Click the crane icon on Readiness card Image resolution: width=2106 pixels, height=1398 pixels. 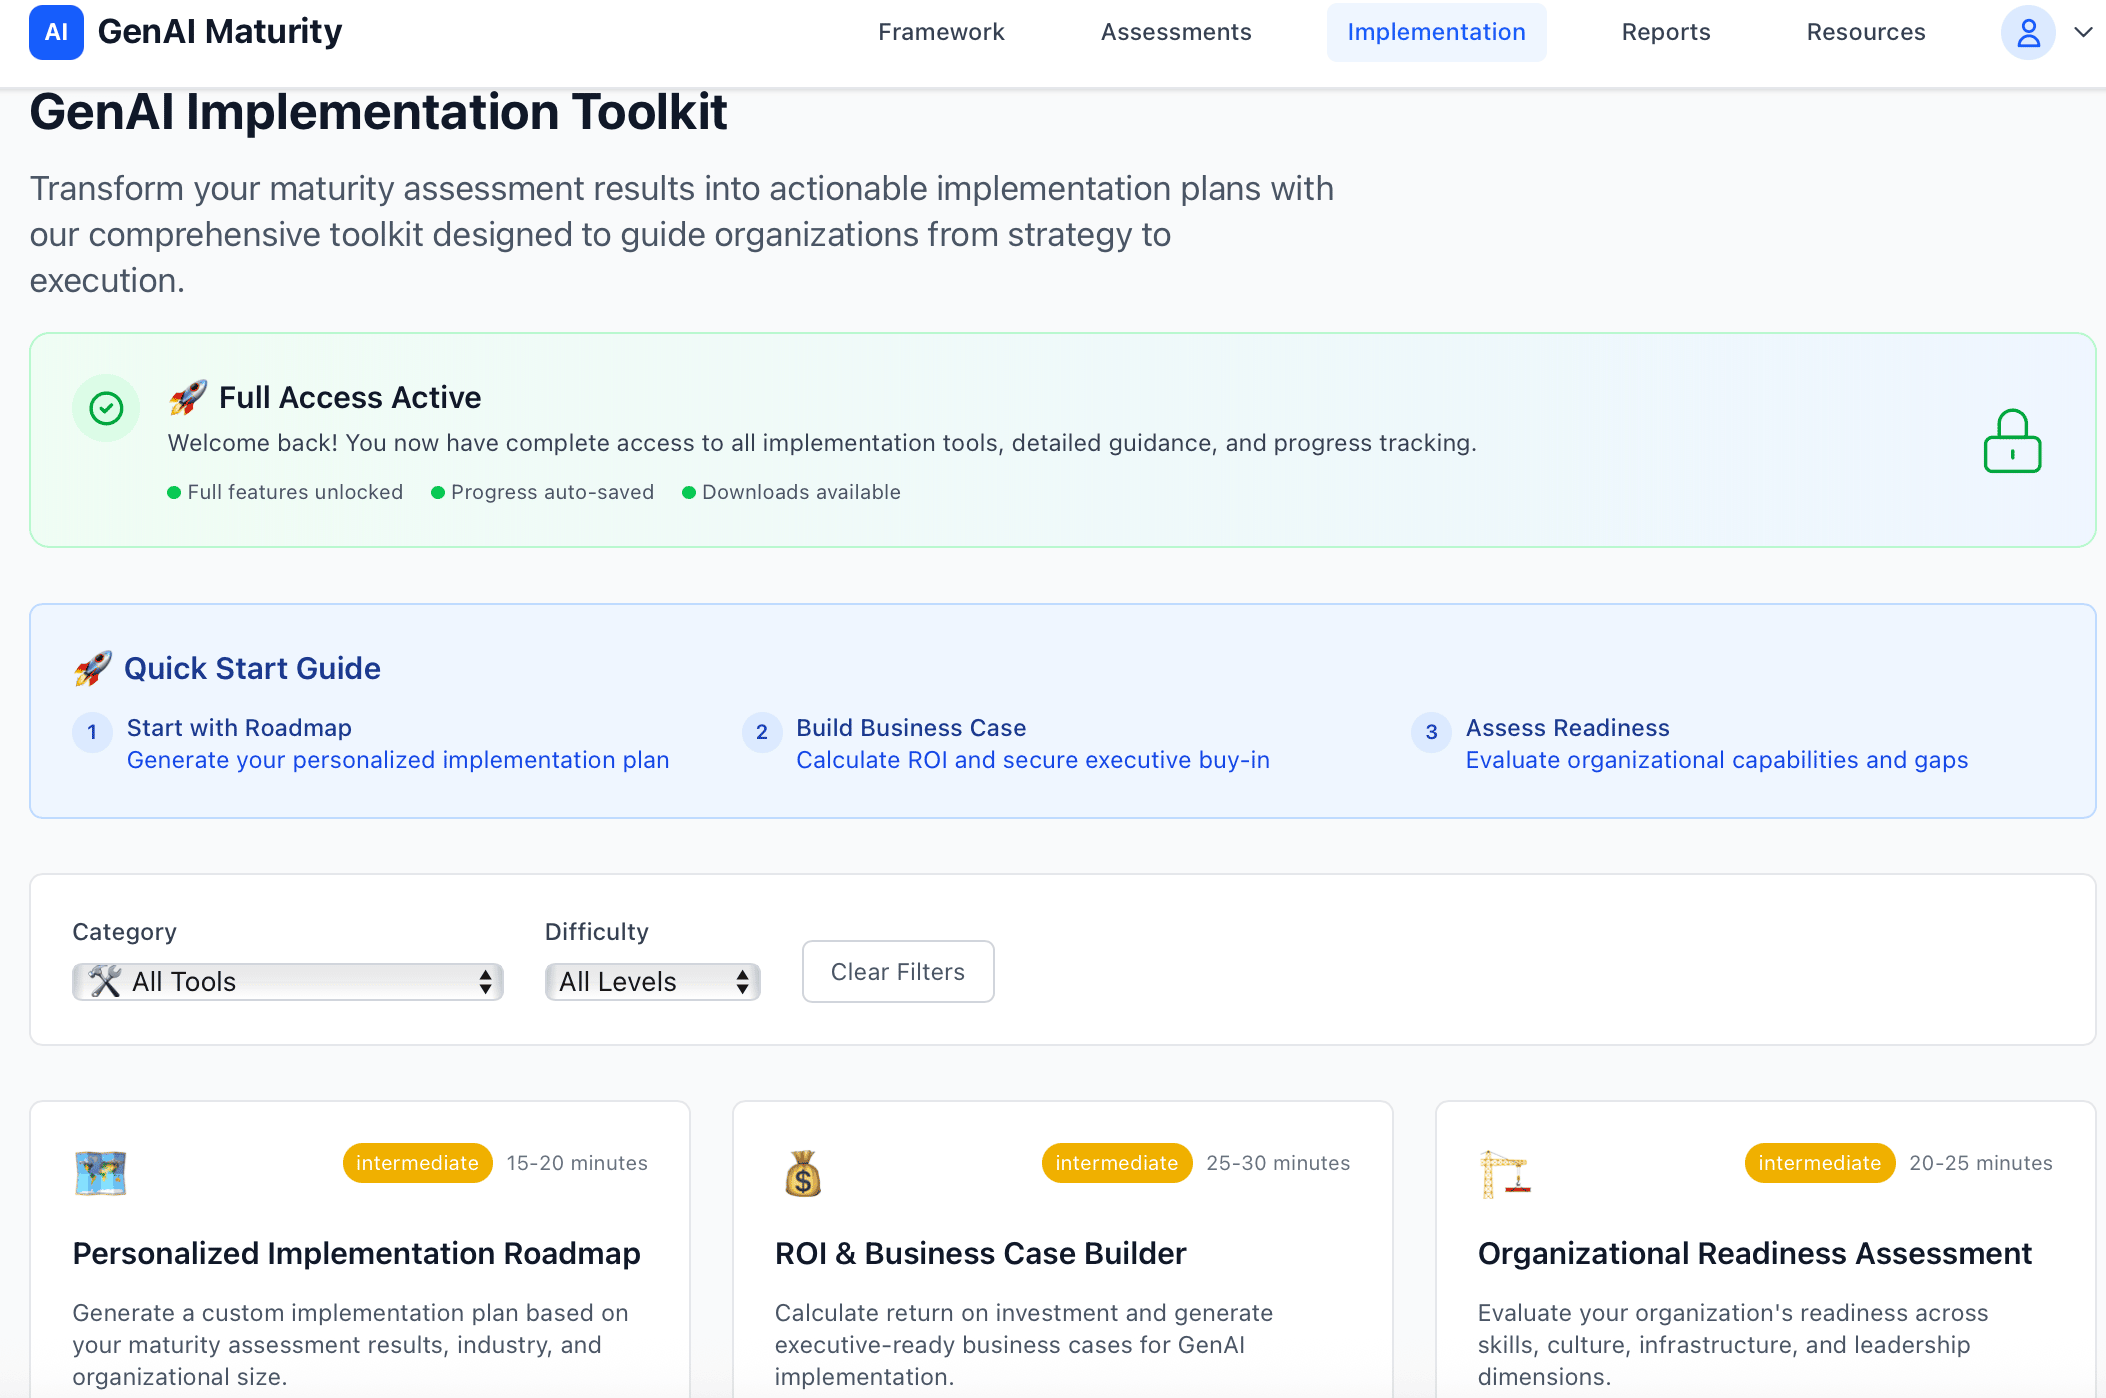tap(1504, 1173)
